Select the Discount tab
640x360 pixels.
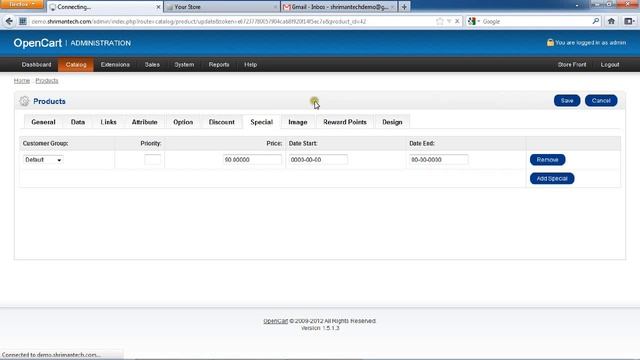[x=222, y=122]
